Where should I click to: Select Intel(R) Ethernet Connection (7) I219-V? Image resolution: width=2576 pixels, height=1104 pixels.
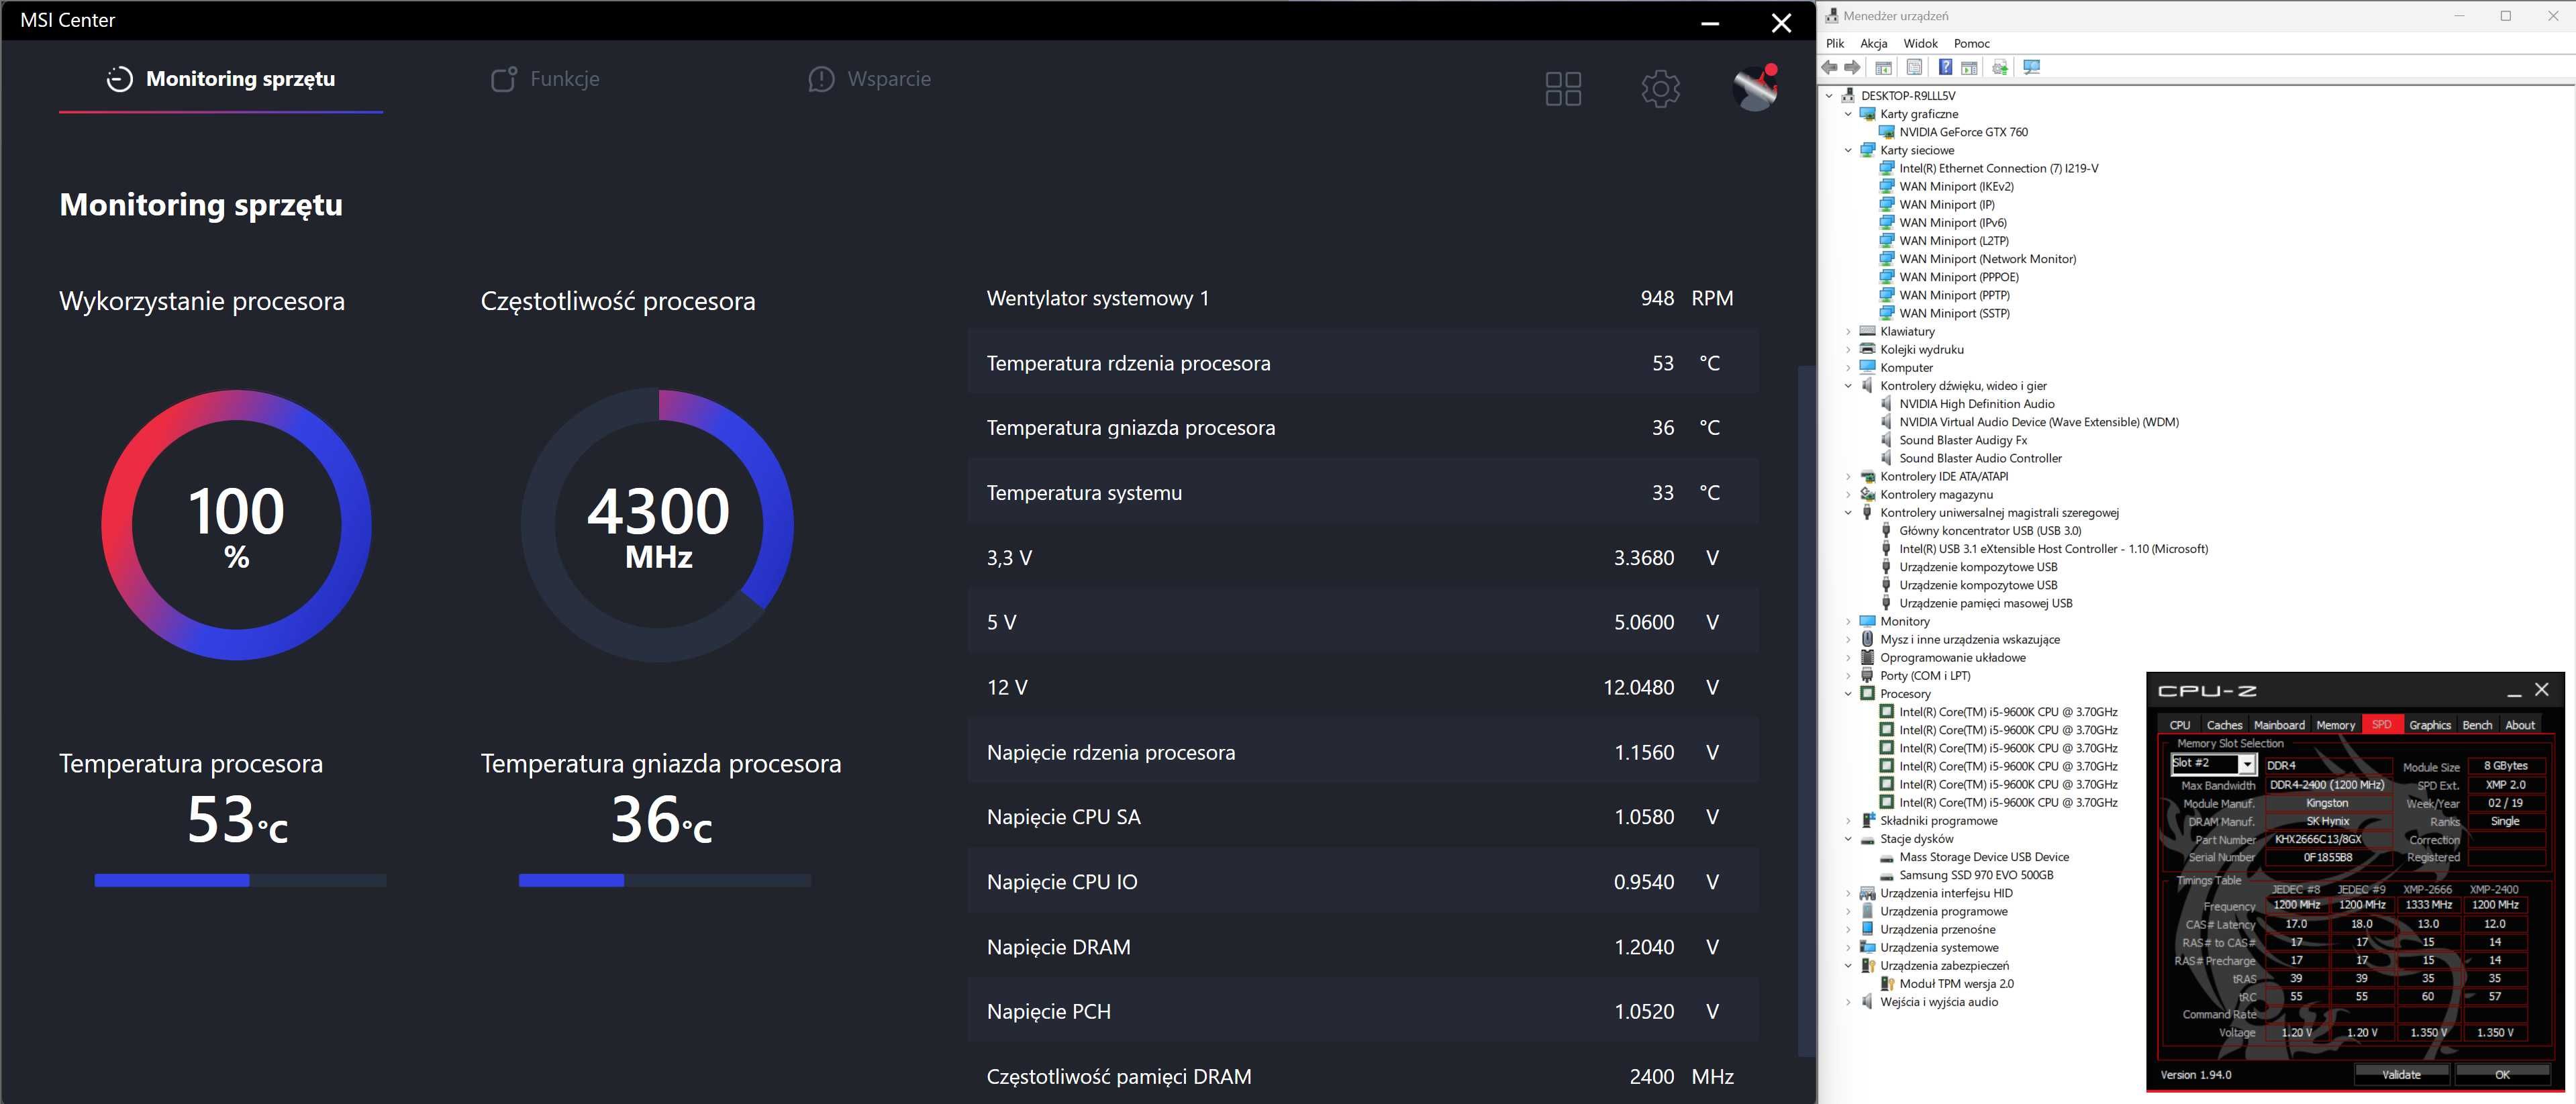1998,168
